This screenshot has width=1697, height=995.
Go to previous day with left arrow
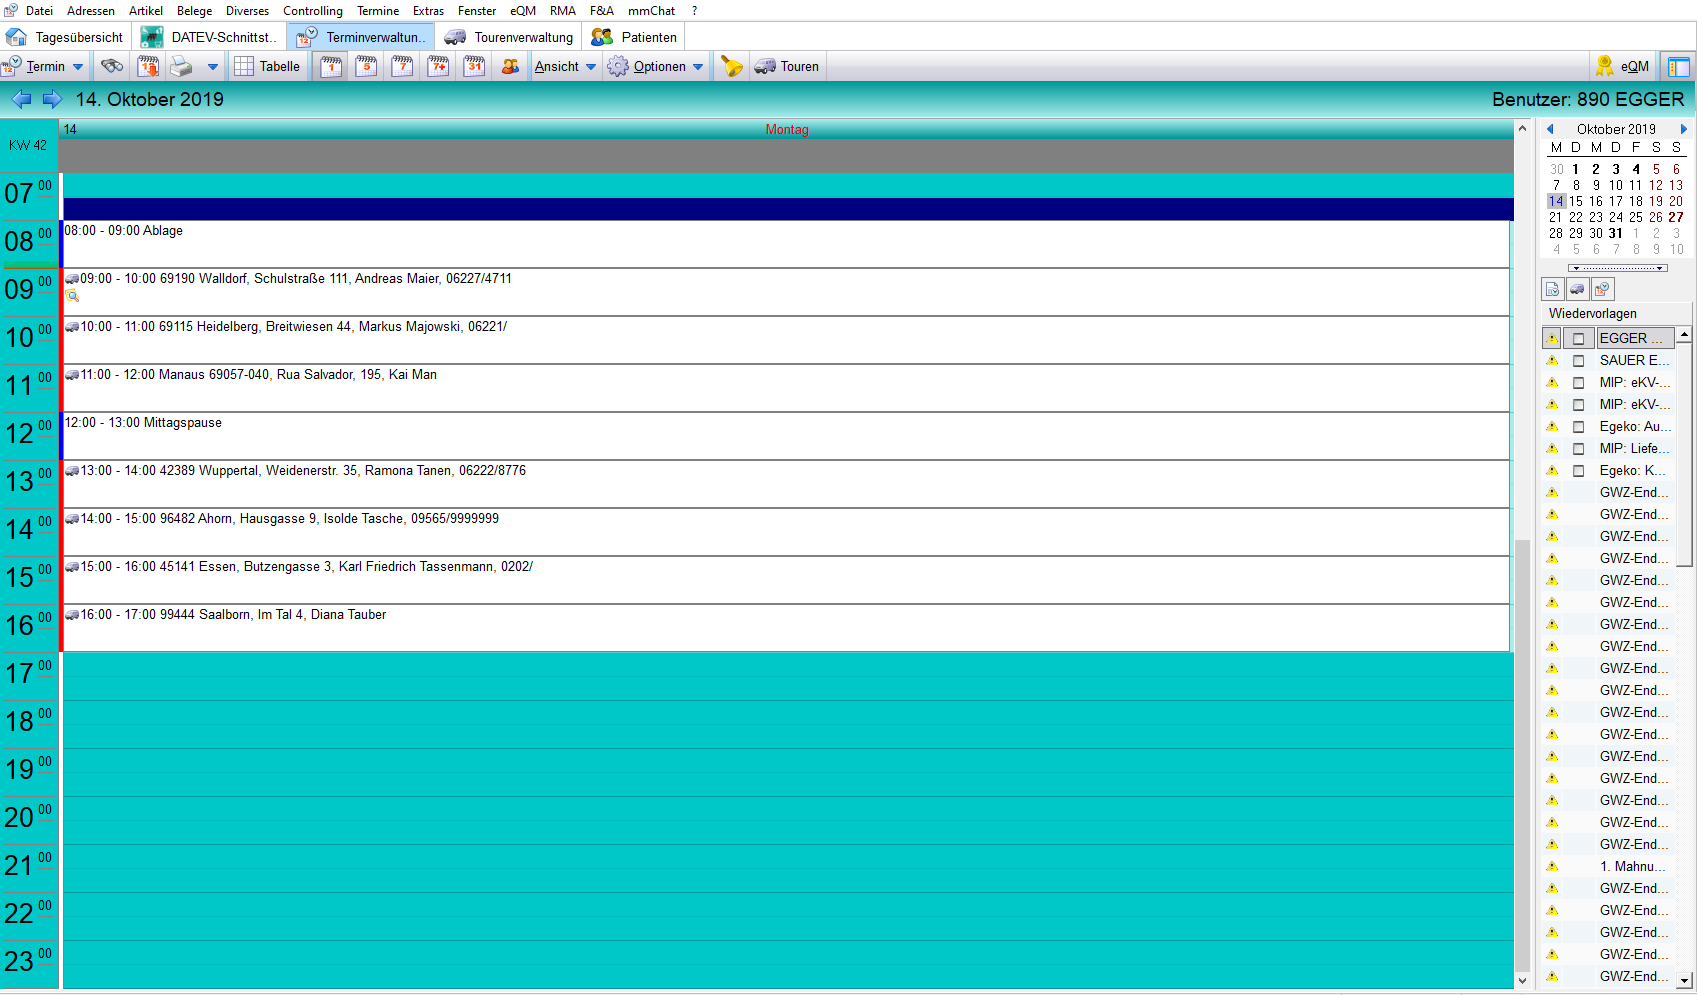point(21,99)
